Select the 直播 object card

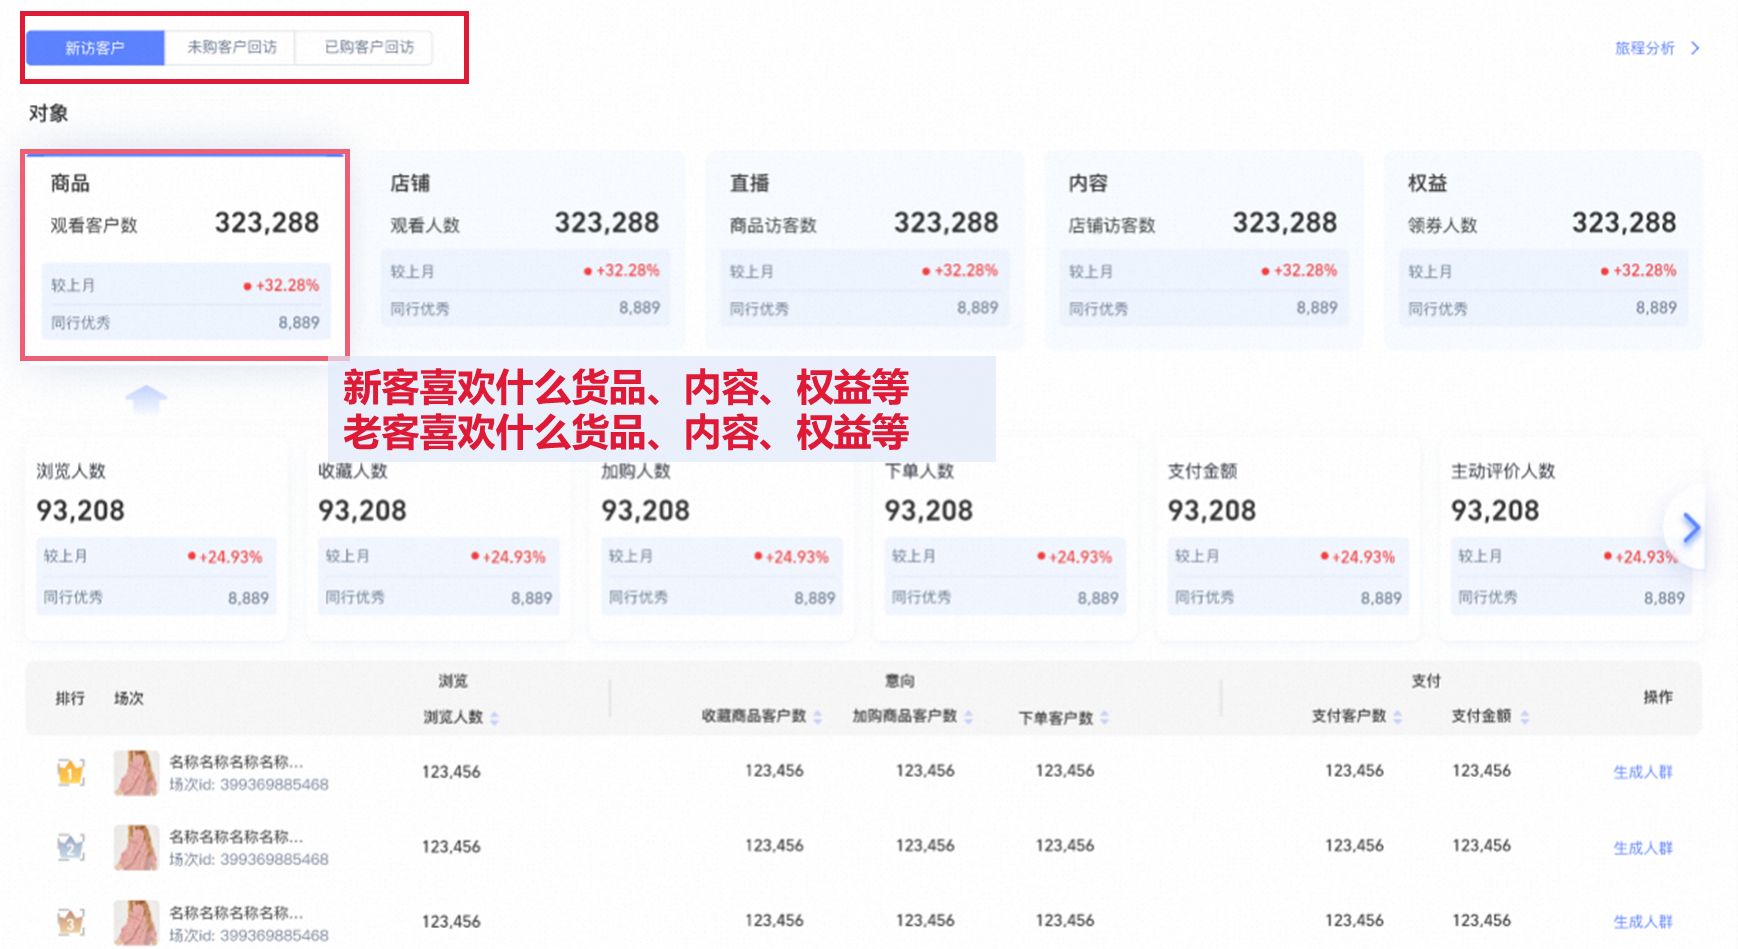click(865, 250)
